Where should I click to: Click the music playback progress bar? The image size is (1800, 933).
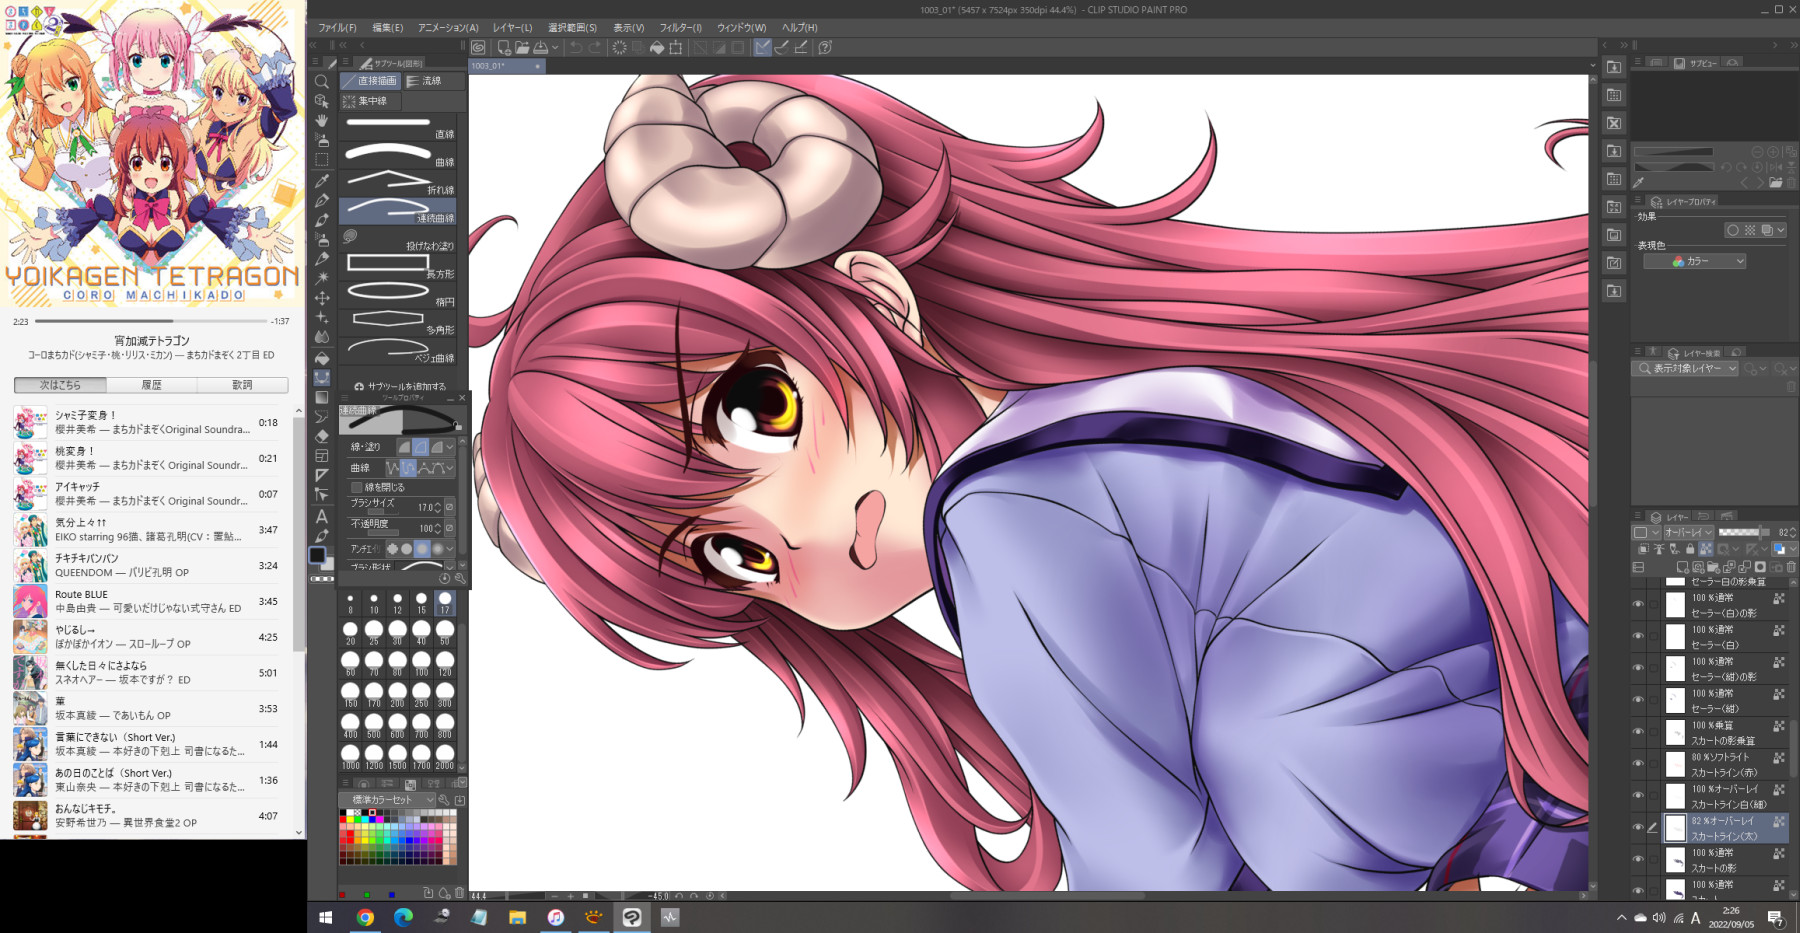(x=151, y=321)
